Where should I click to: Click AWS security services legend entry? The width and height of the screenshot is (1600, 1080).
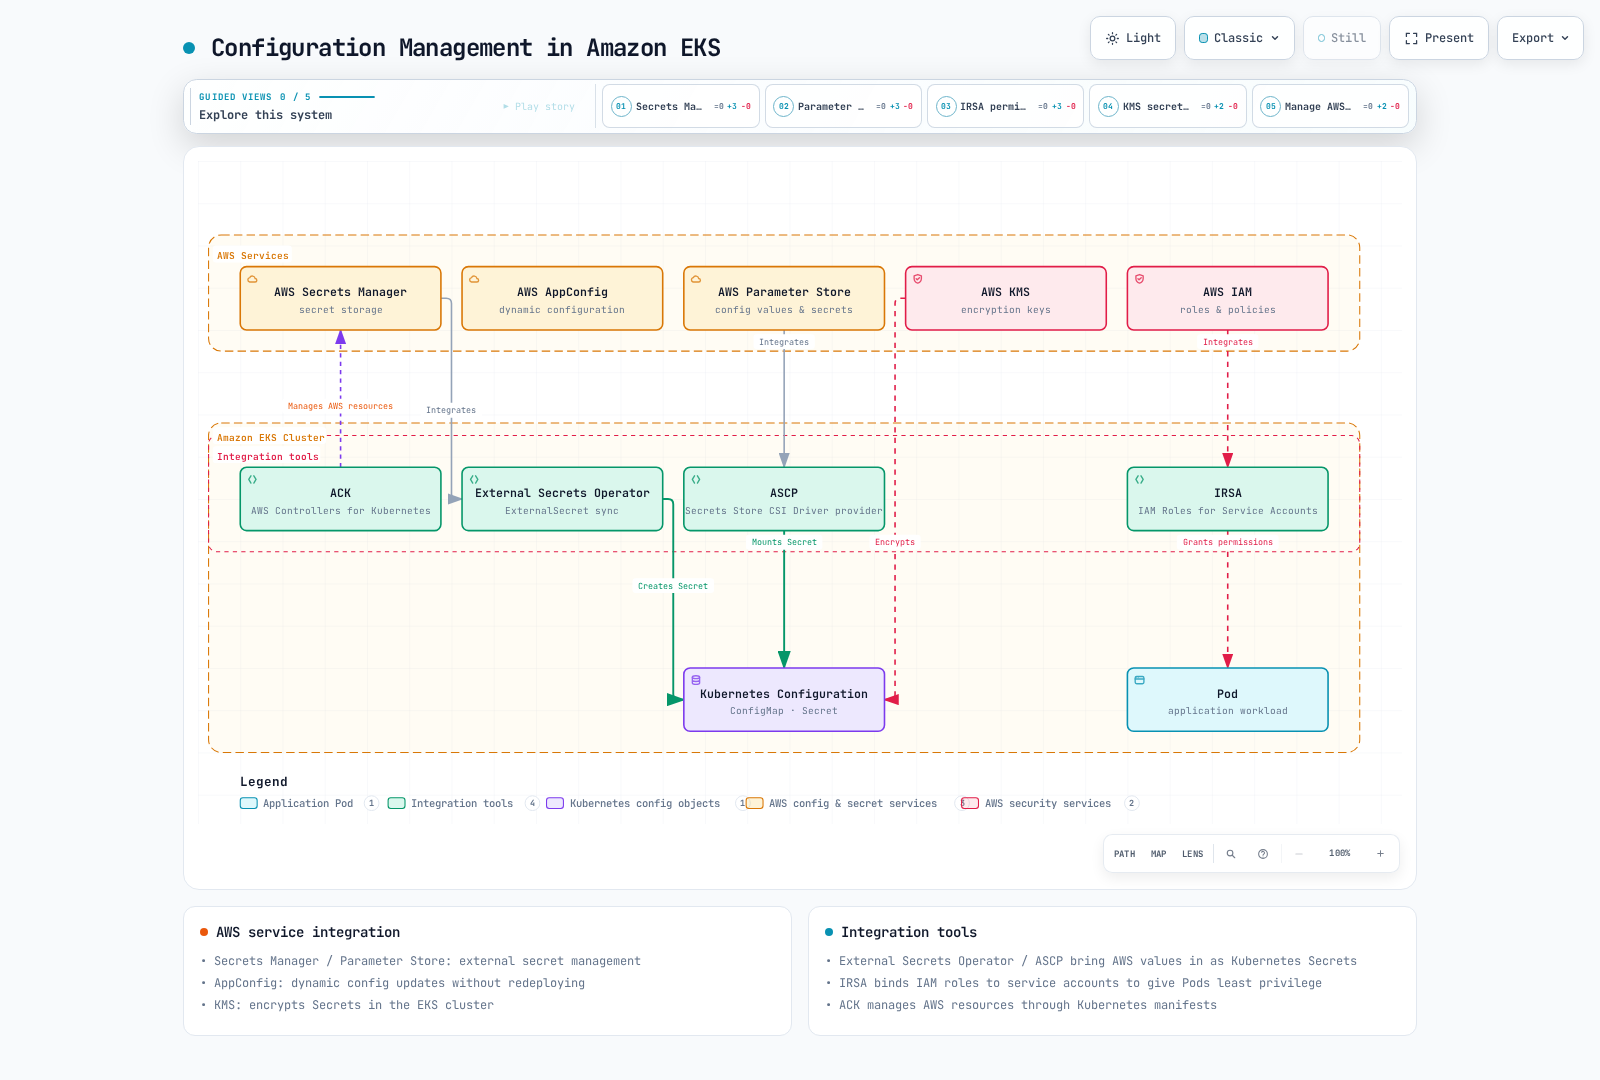[x=1048, y=803]
